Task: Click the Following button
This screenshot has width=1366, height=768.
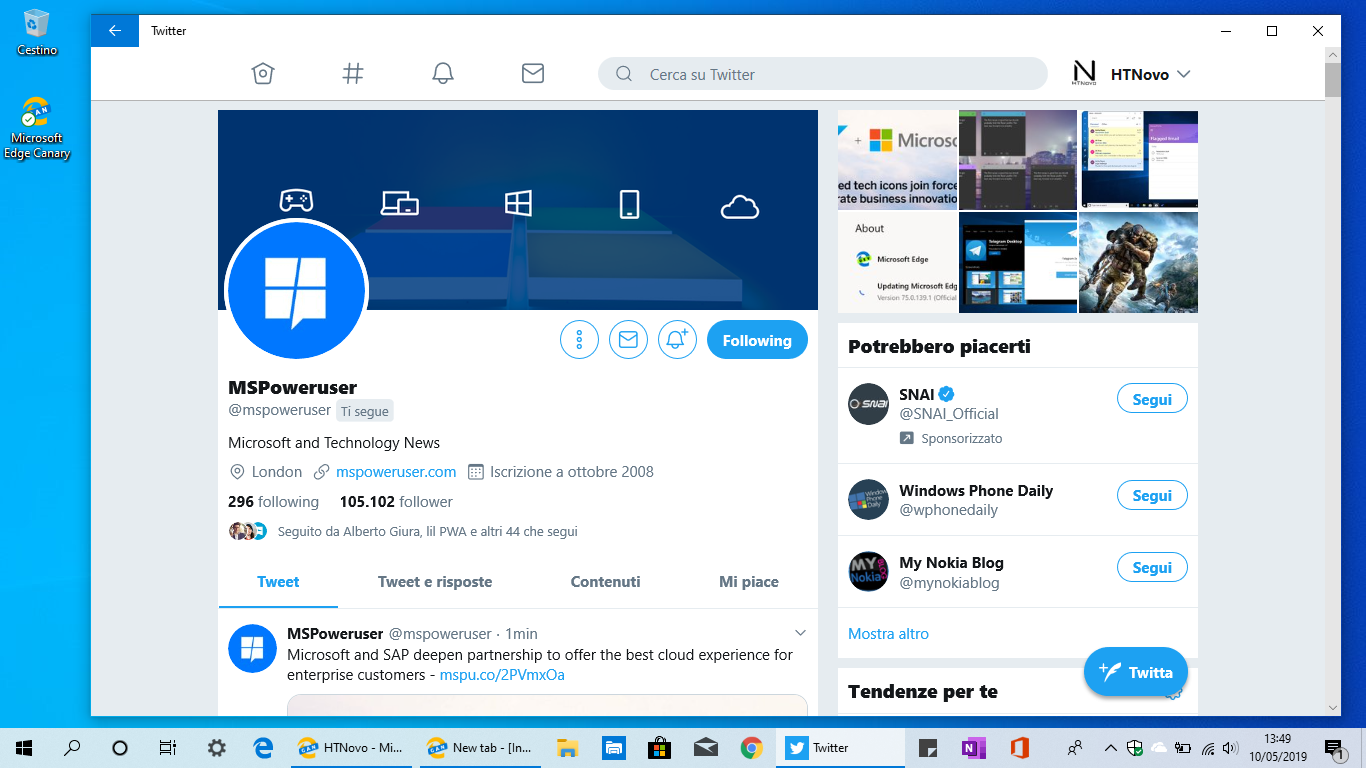Action: [757, 340]
